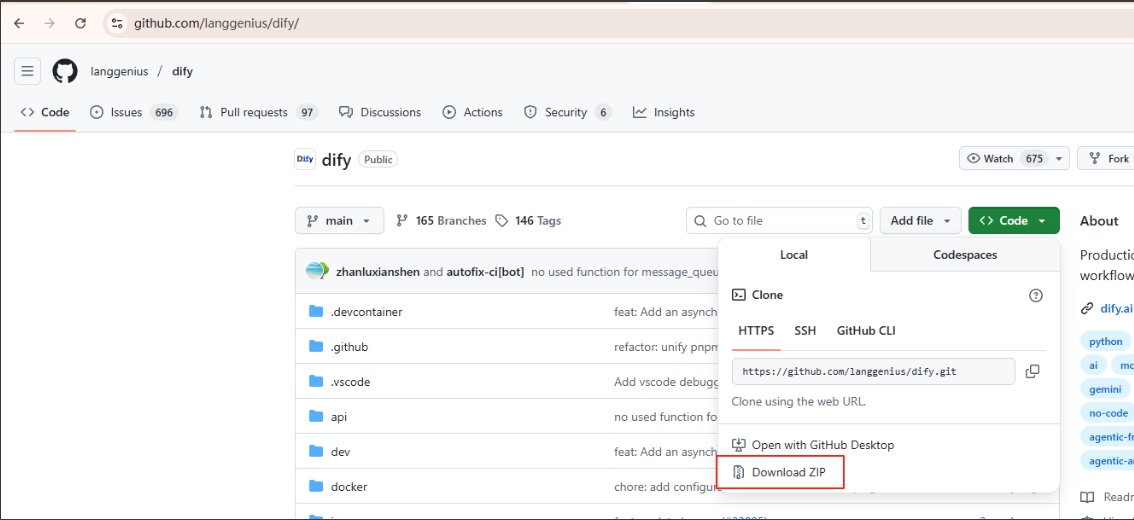Click the docker folder icon
This screenshot has height=520, width=1134.
pos(315,486)
